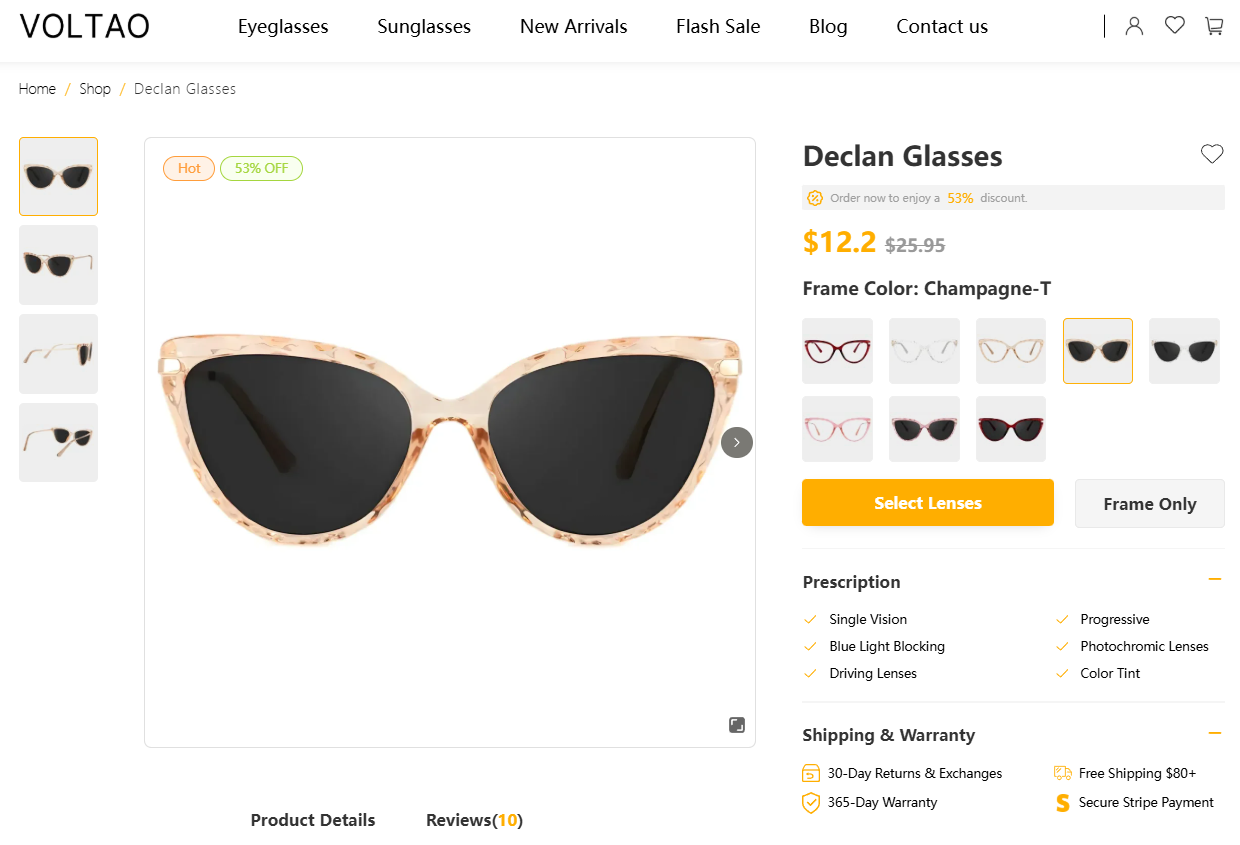Pick the pink clear frame color swatch
The width and height of the screenshot is (1240, 845).
pyautogui.click(x=838, y=429)
